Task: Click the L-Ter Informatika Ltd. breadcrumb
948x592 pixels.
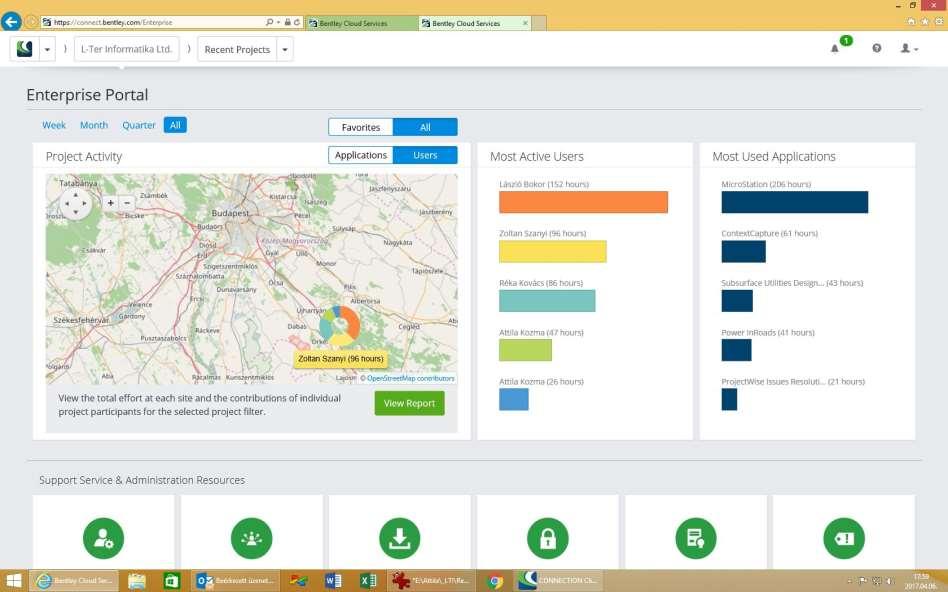Action: (x=126, y=49)
